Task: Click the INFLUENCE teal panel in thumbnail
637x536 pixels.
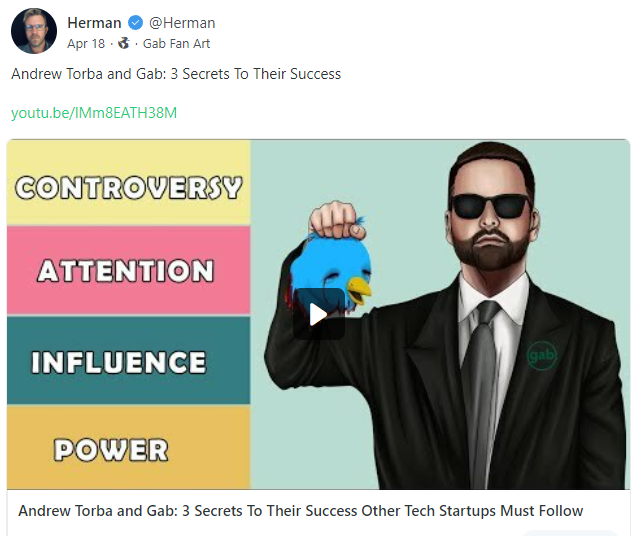Action: pos(128,360)
